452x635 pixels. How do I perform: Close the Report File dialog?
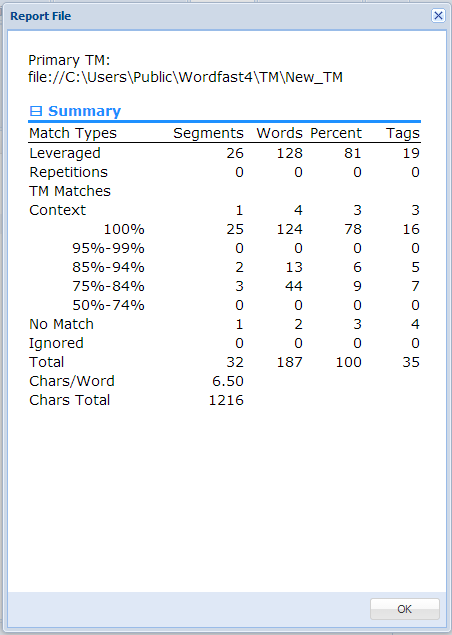(x=438, y=16)
